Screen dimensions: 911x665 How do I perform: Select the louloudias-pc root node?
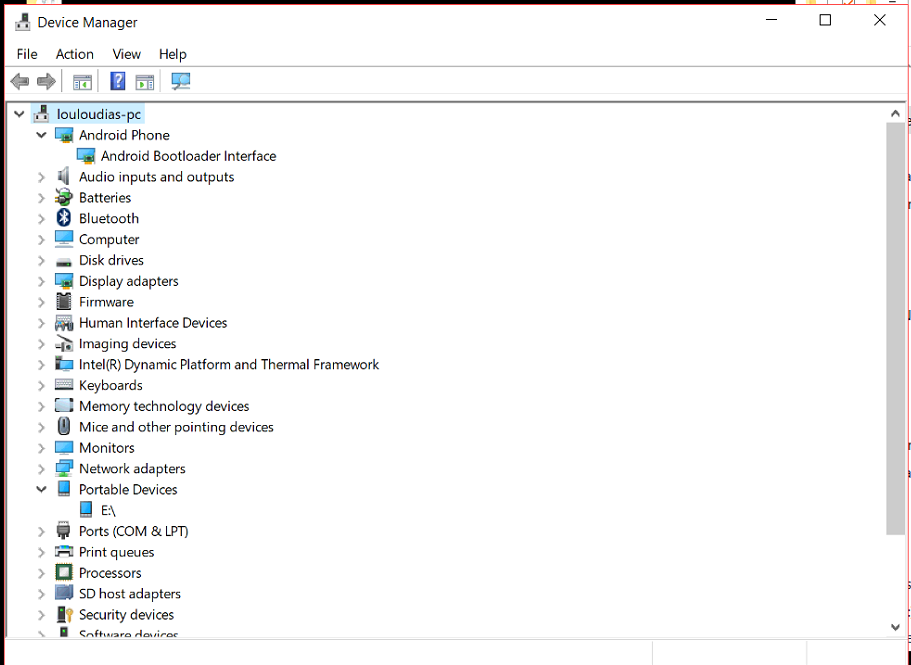[99, 114]
